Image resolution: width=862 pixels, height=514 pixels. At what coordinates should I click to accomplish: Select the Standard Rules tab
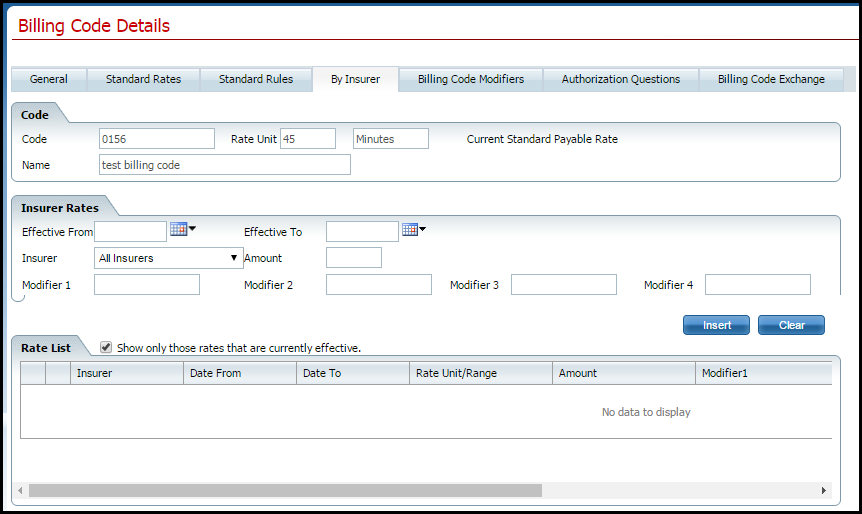click(256, 79)
